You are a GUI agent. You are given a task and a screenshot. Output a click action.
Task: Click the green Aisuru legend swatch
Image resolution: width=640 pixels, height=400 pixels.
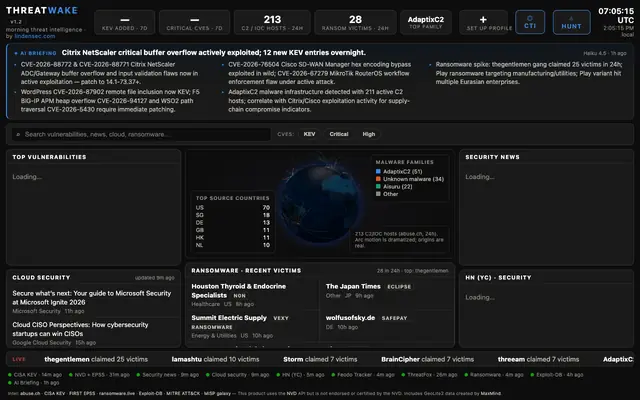pyautogui.click(x=378, y=187)
